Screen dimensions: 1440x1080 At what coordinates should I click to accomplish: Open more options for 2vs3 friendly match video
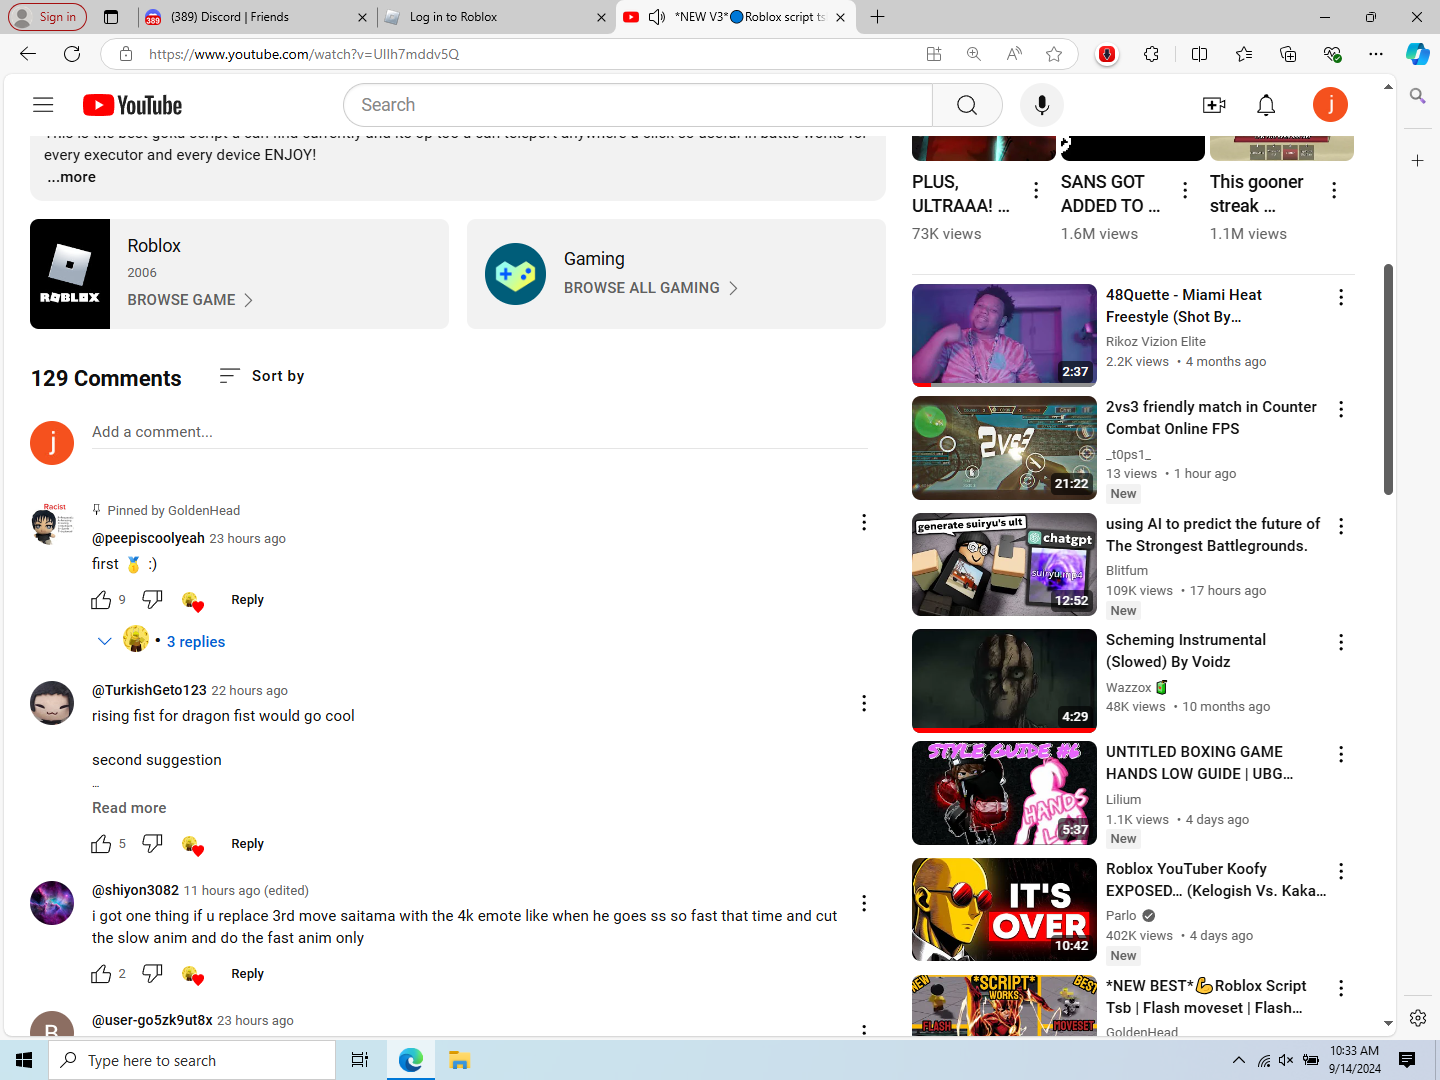tap(1341, 409)
